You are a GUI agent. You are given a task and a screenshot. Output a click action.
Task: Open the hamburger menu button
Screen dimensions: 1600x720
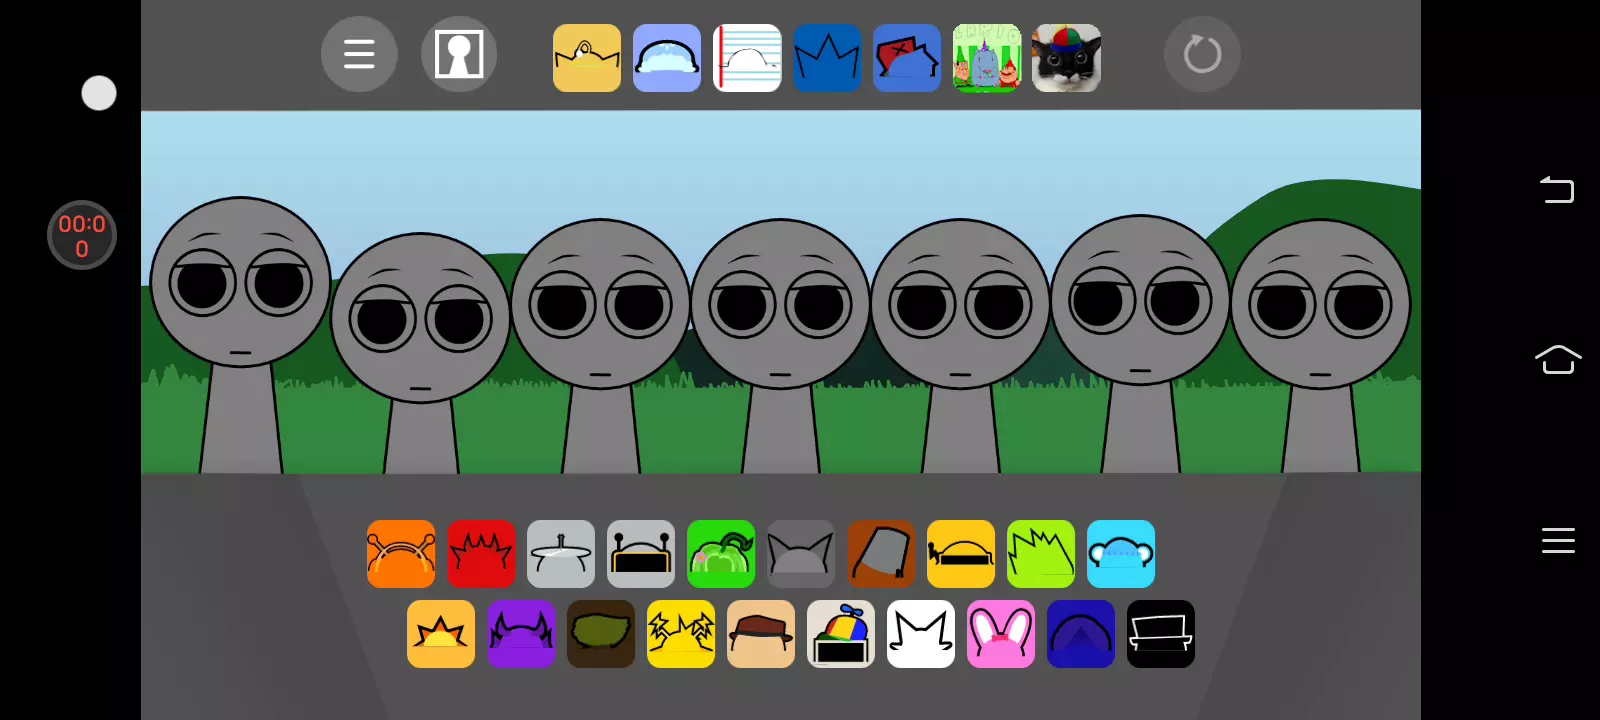(x=359, y=54)
